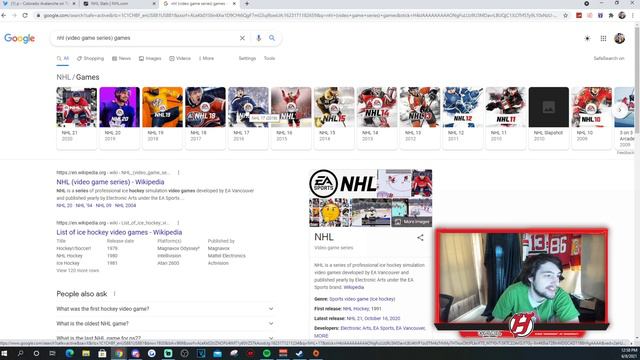Start voice search with microphone icon
640x360 pixels.
[258, 38]
